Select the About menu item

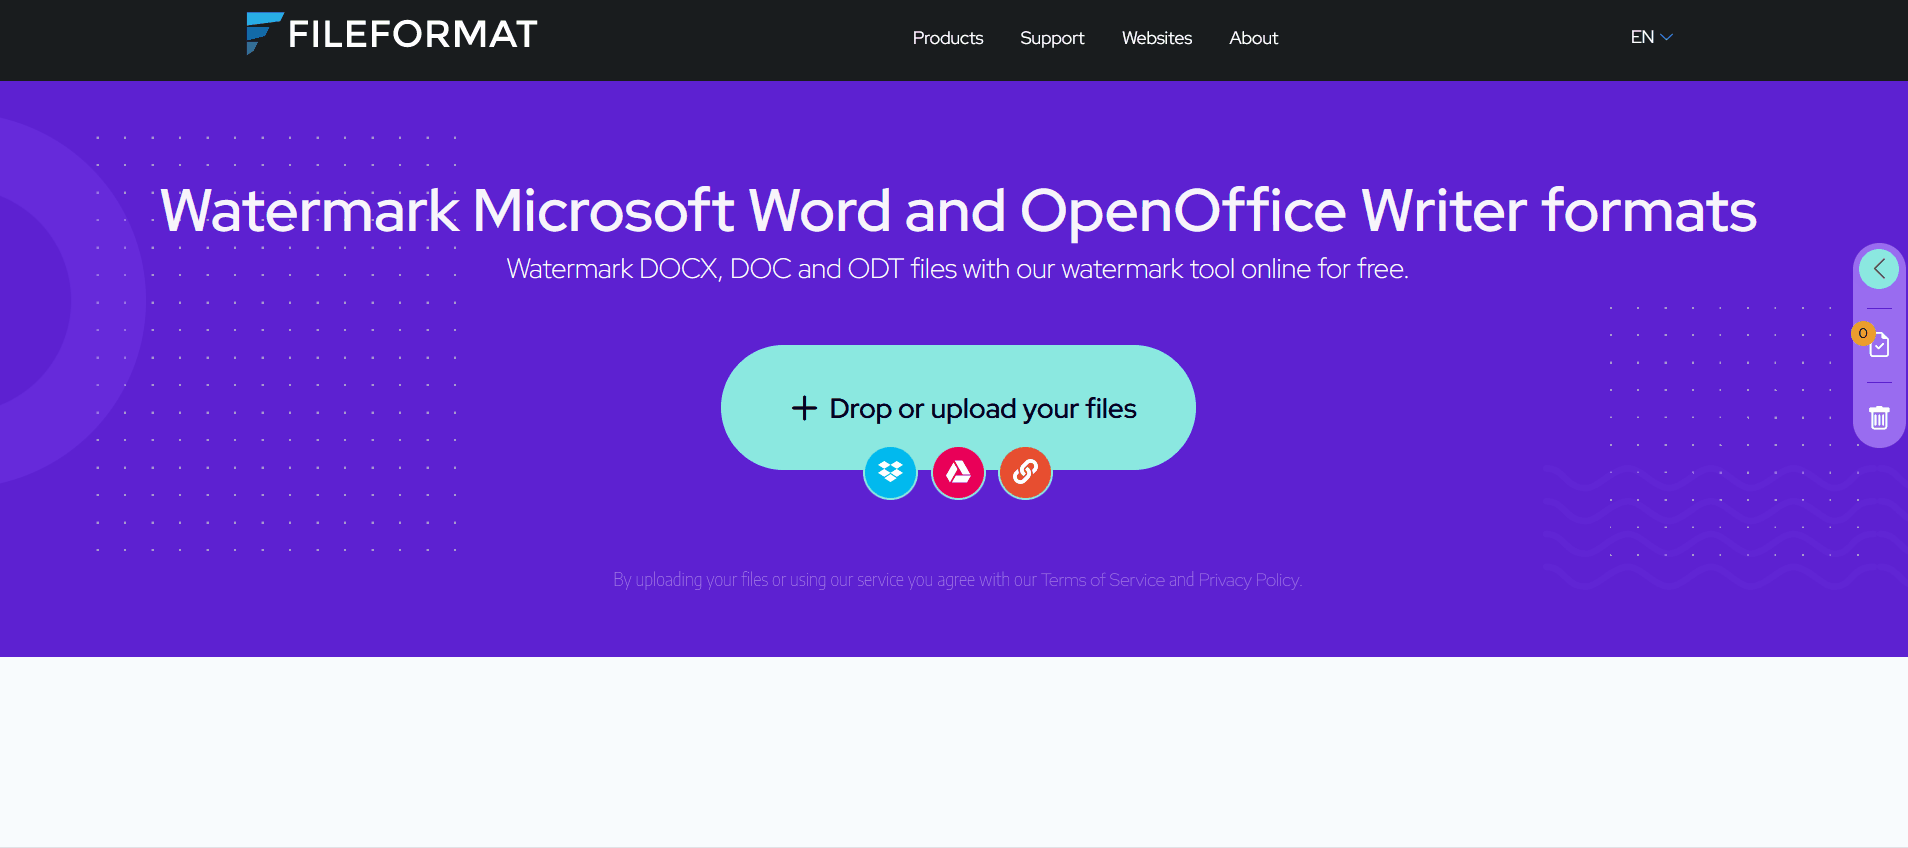pyautogui.click(x=1253, y=38)
